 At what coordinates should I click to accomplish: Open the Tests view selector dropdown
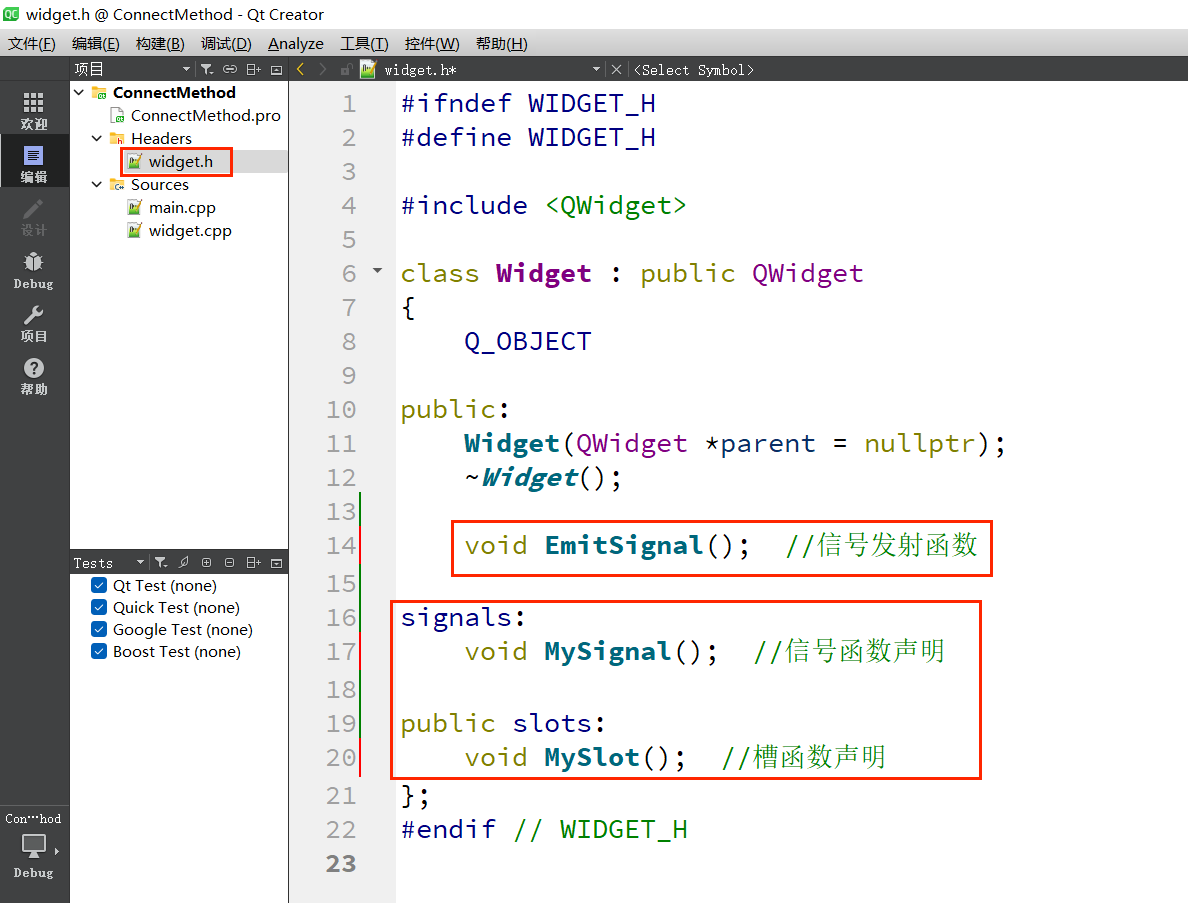tap(140, 562)
